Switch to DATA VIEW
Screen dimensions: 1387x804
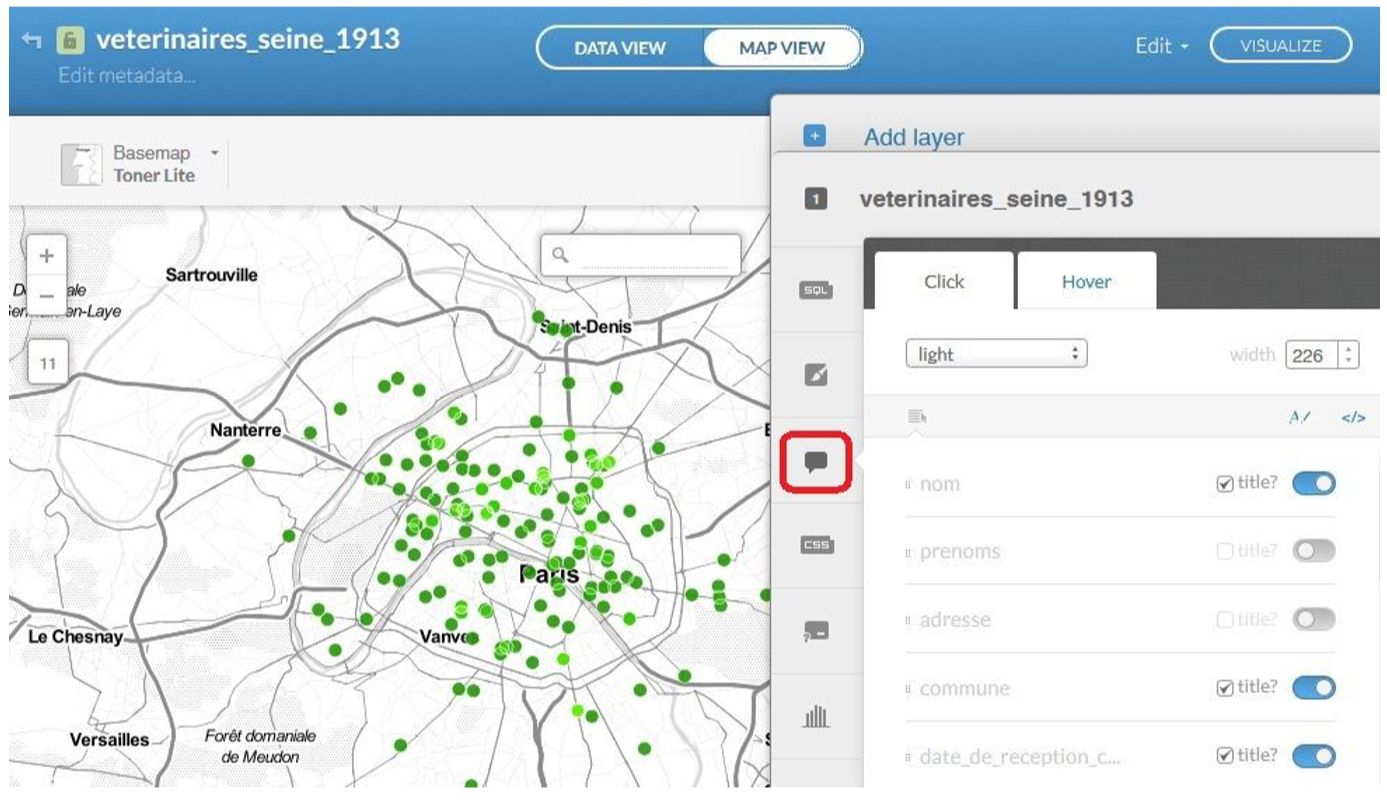coord(620,48)
